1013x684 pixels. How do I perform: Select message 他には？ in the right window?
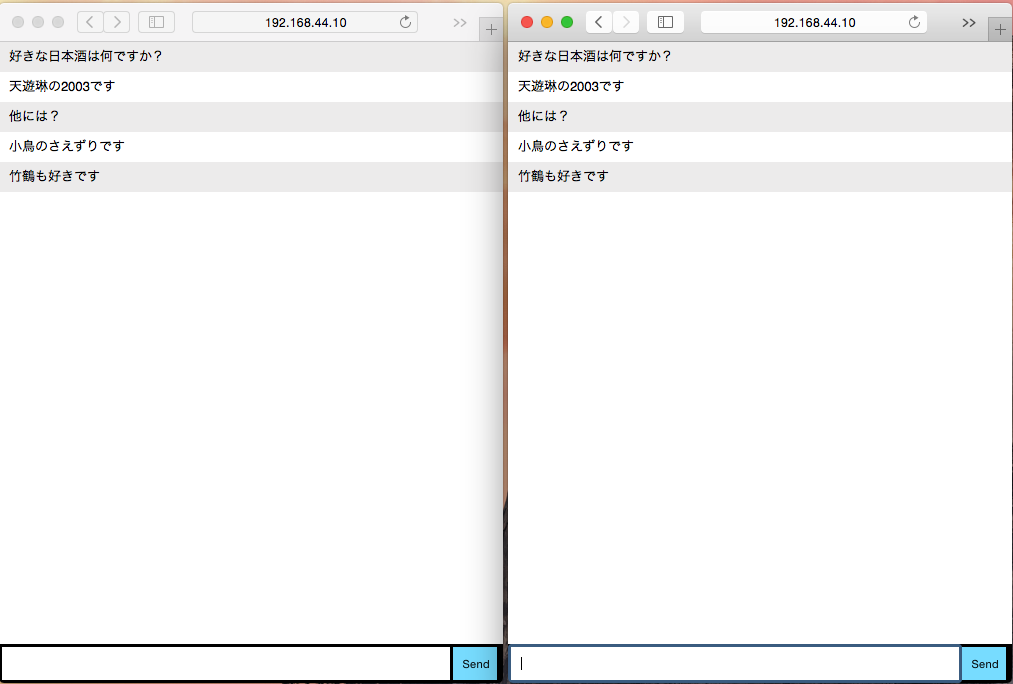(x=760, y=116)
